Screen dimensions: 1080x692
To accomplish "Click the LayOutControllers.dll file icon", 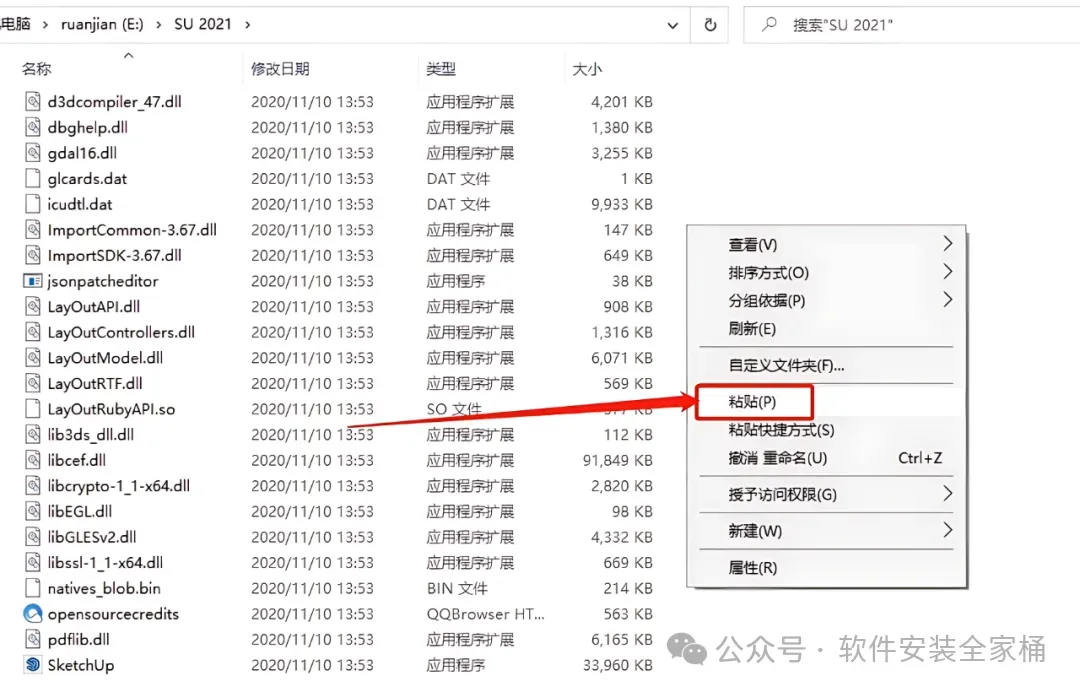I will 32,332.
